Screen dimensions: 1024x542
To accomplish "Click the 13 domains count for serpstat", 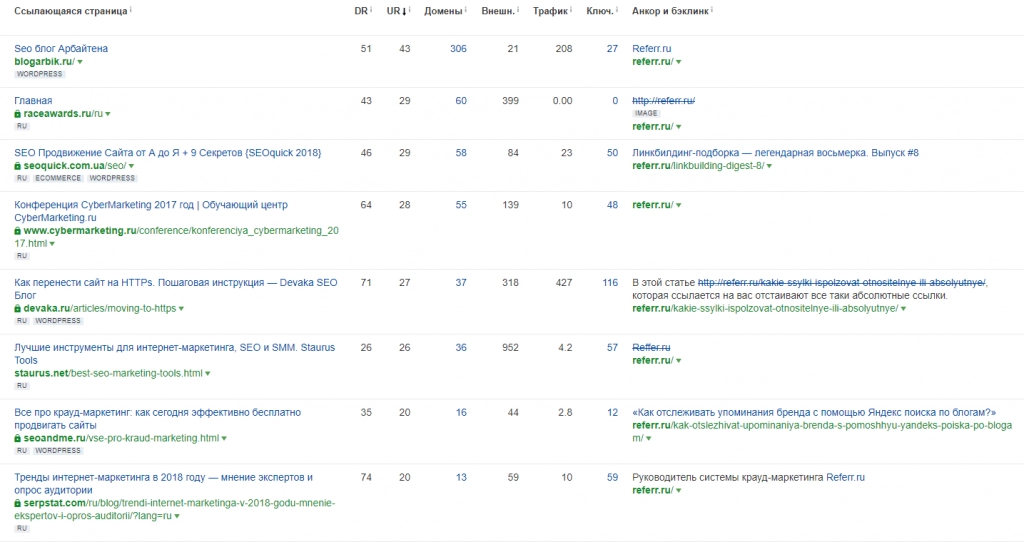I will pos(461,477).
